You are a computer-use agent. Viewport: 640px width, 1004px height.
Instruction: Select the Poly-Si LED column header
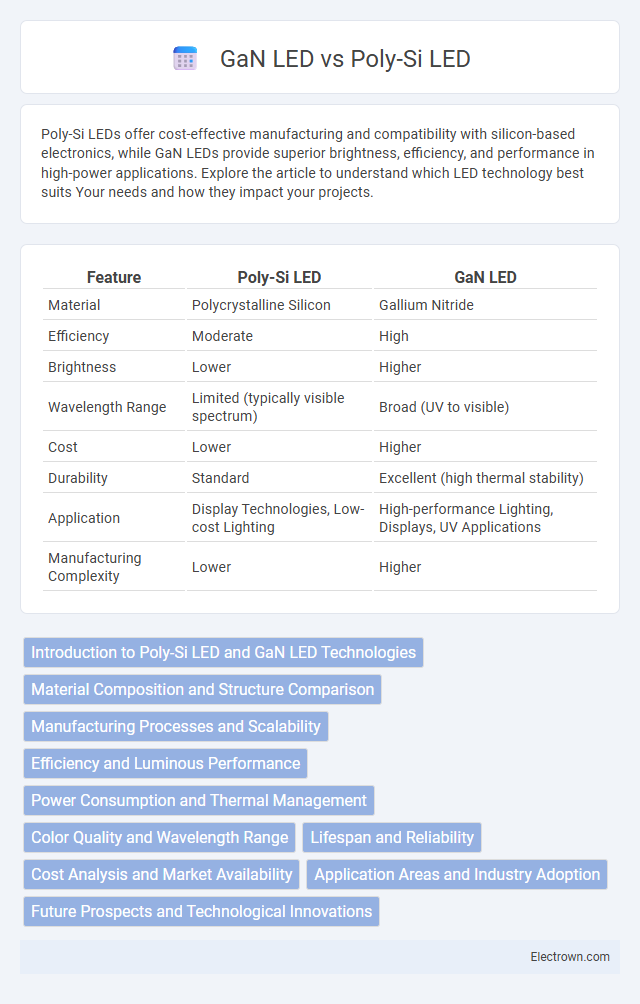pos(279,277)
